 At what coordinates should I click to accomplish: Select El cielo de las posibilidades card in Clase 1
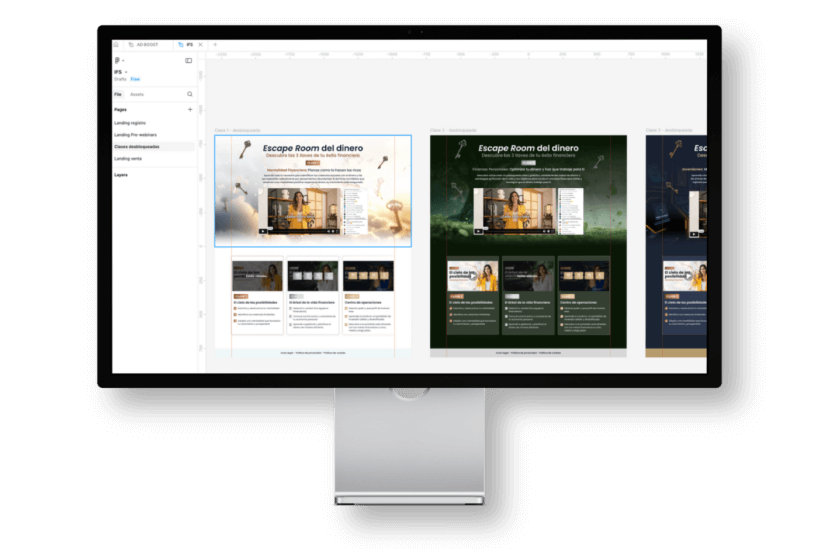(x=257, y=296)
